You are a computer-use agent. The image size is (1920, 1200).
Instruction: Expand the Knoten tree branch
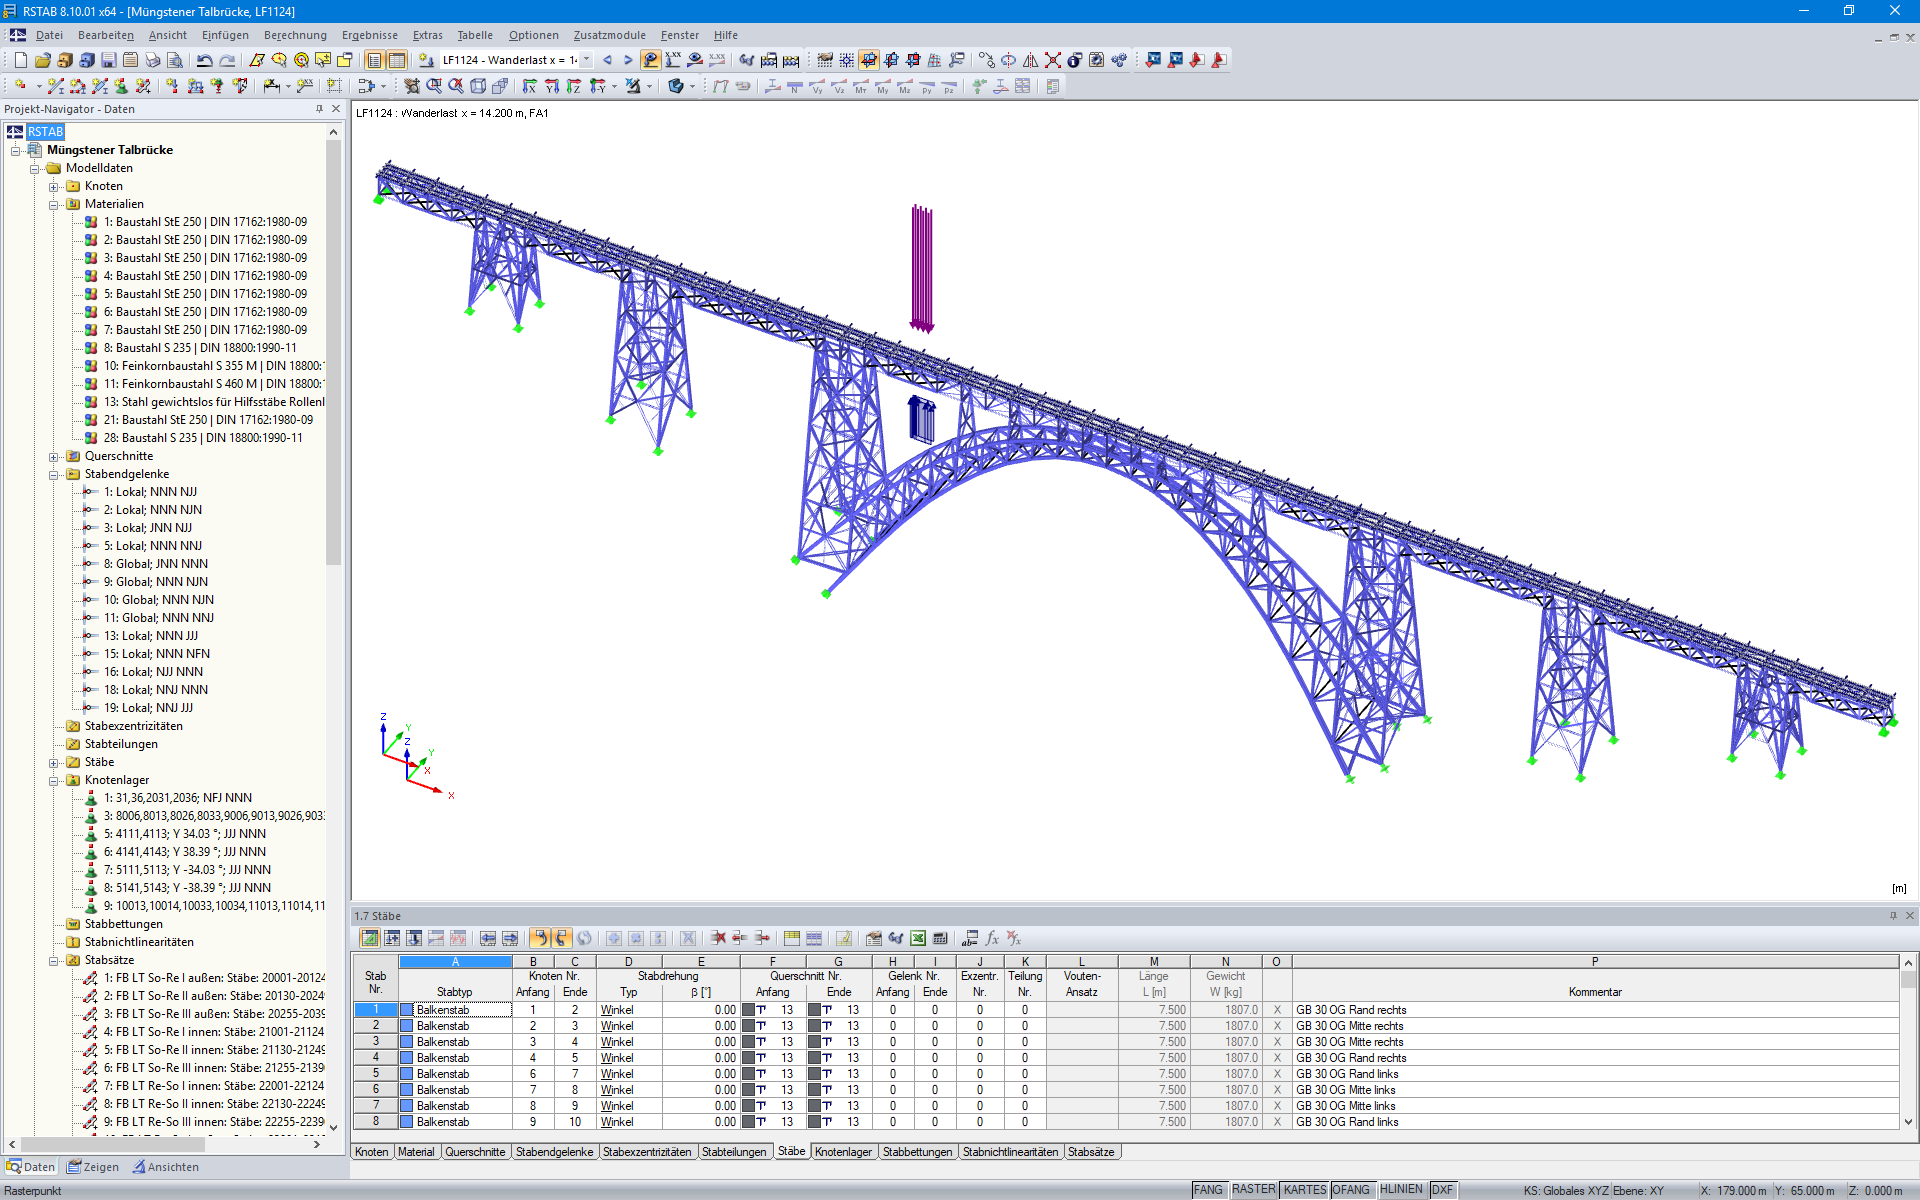[55, 186]
